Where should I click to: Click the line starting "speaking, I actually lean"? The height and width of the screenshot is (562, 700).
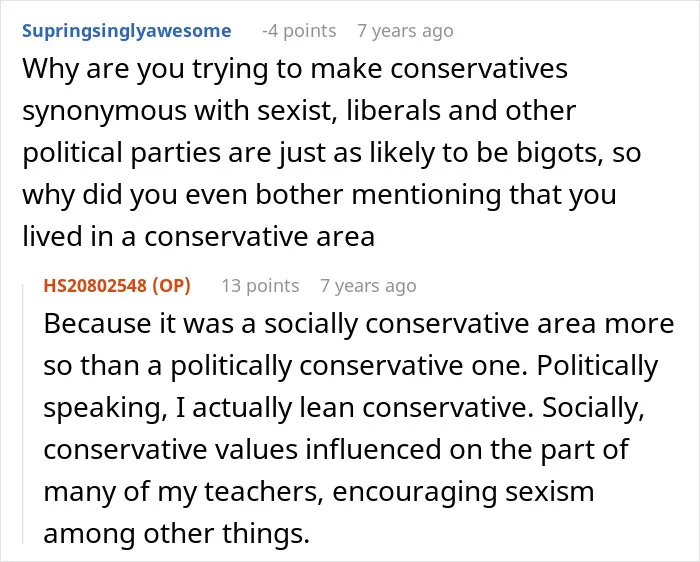[x=344, y=408]
